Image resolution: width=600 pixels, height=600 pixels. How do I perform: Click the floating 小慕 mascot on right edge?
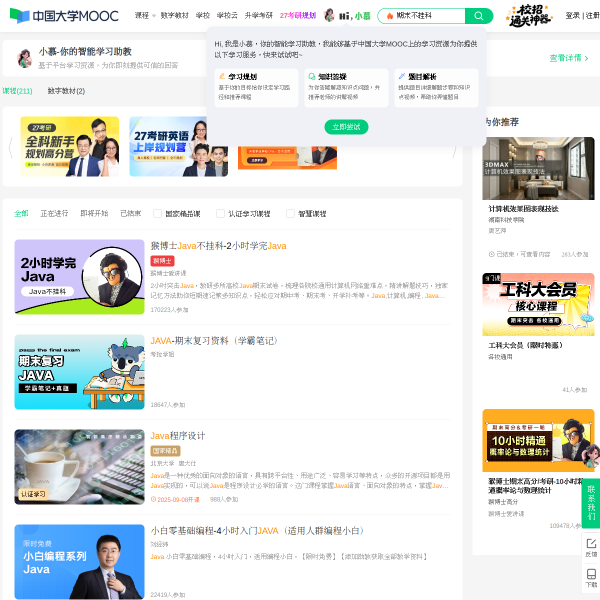(x=591, y=456)
